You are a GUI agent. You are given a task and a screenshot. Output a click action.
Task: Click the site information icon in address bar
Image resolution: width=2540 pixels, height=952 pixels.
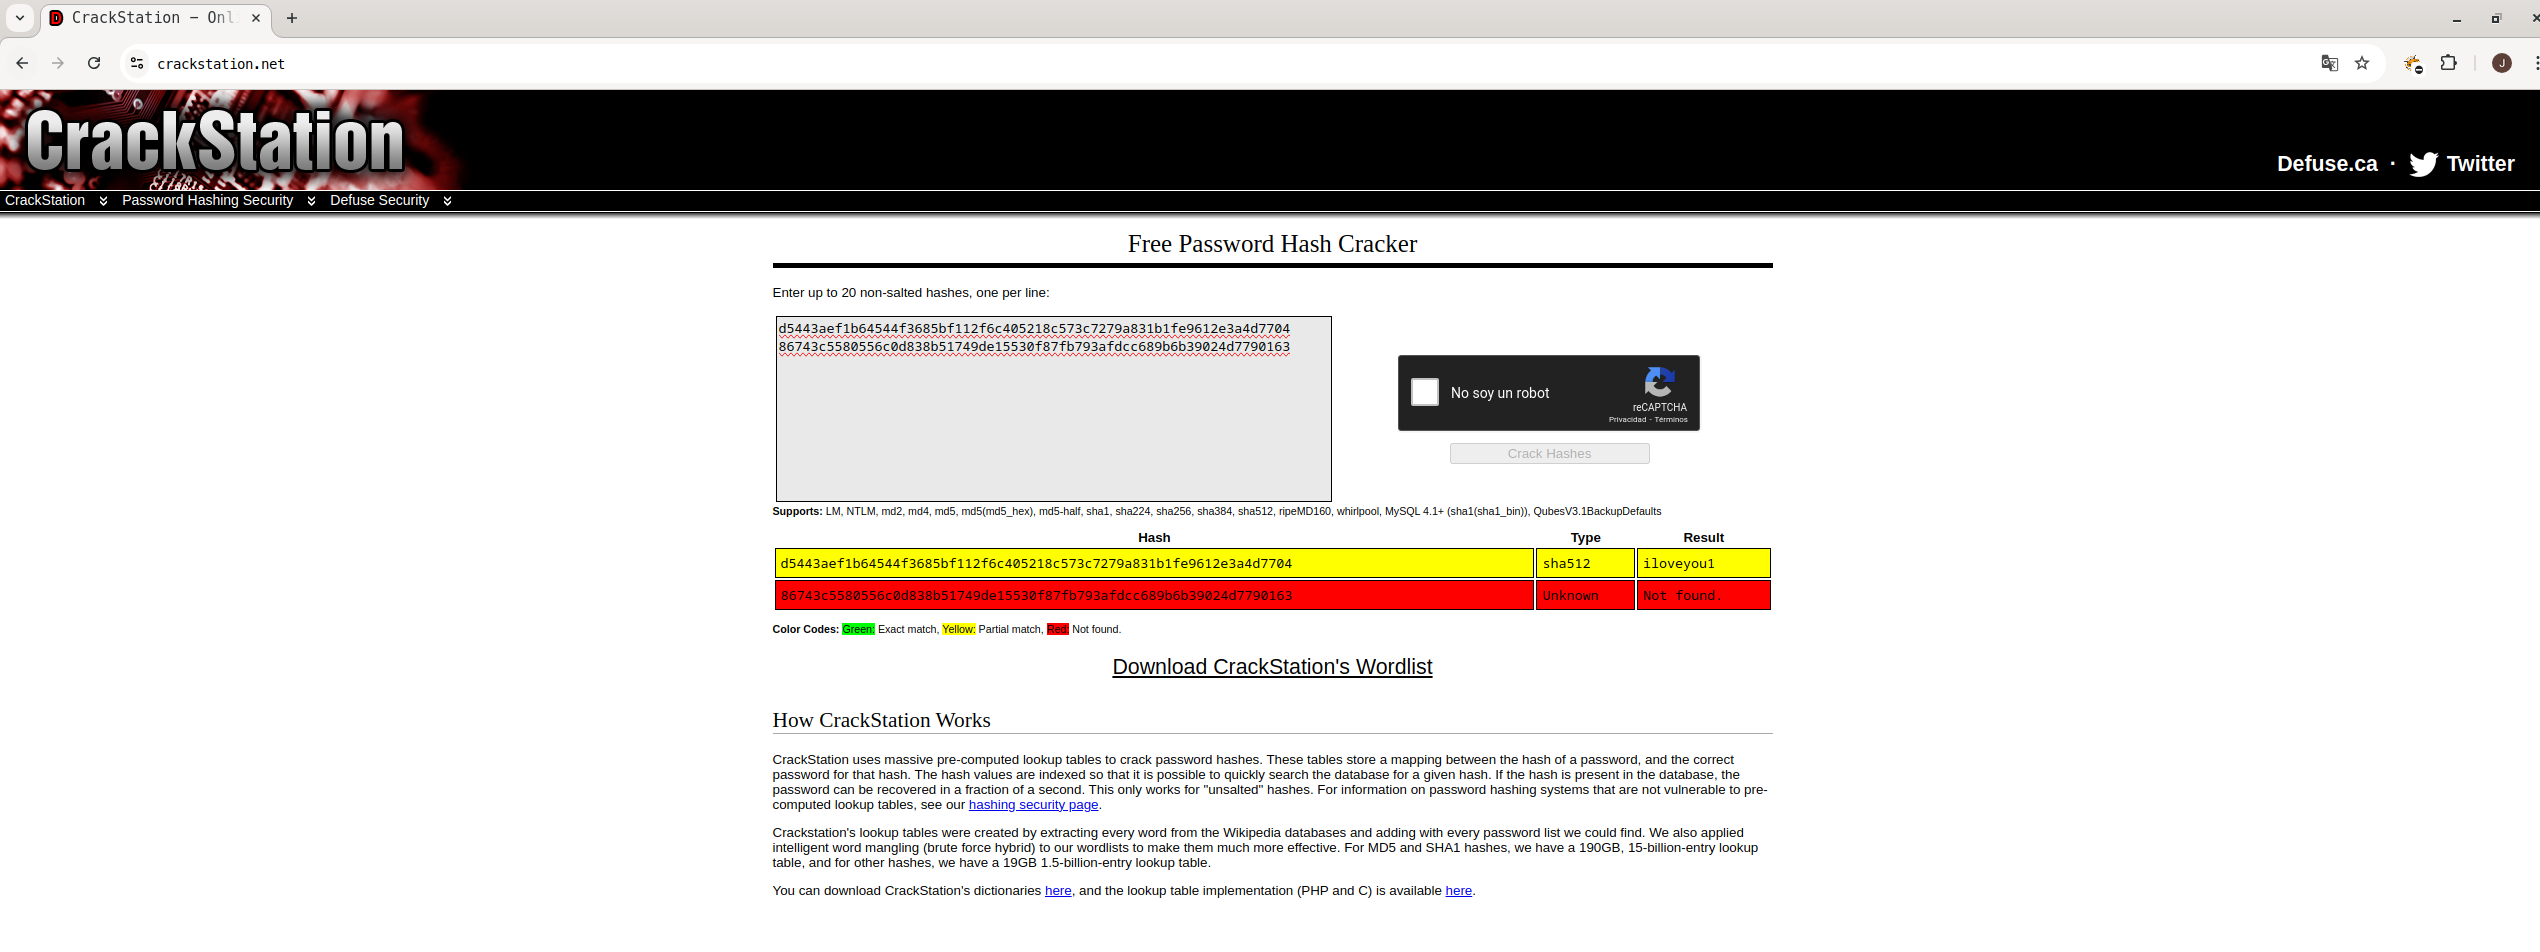click(x=137, y=63)
